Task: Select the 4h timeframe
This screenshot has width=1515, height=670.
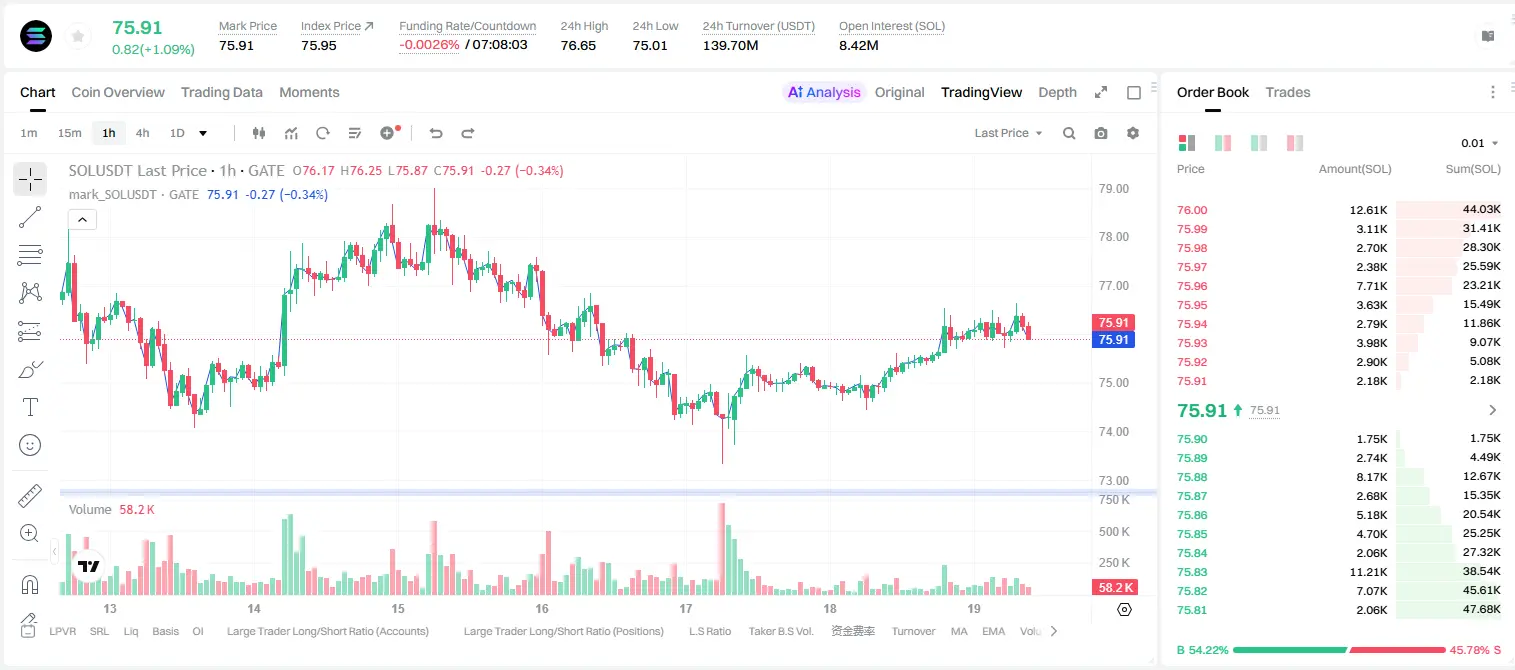Action: [x=142, y=133]
